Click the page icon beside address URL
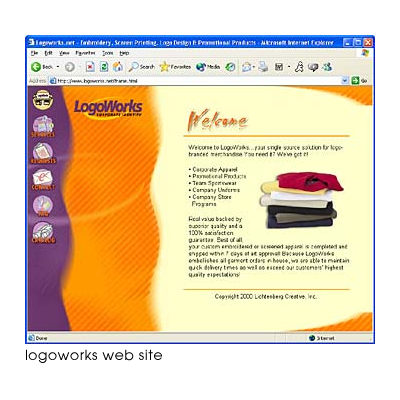The image size is (400, 400). [53, 81]
